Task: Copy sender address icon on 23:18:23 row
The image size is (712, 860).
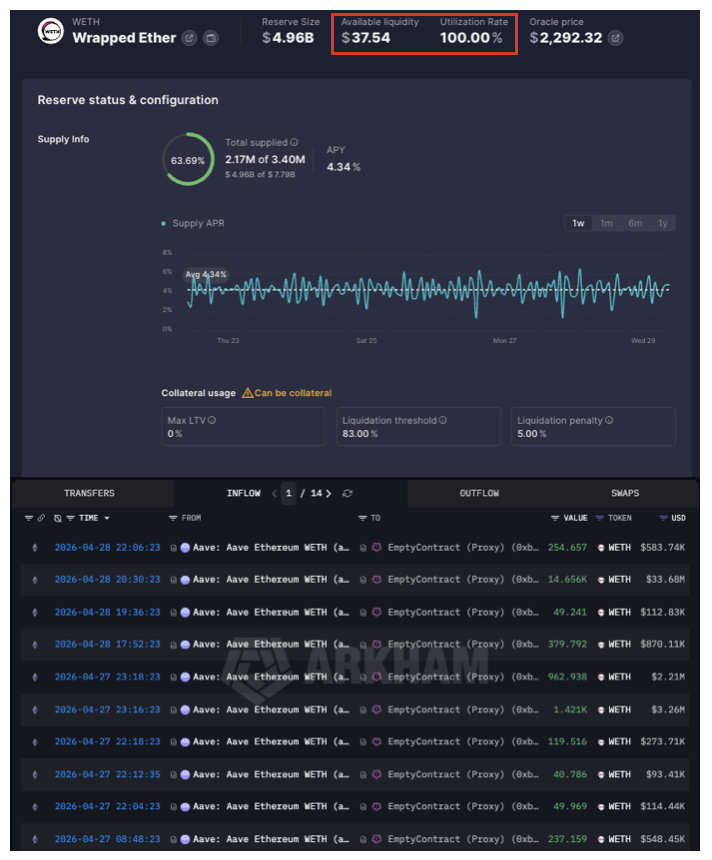Action: pos(173,677)
